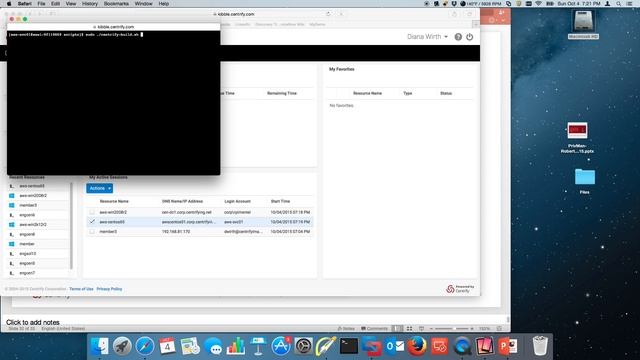Open App Store icon in dock
The height and width of the screenshot is (360, 640).
281,346
